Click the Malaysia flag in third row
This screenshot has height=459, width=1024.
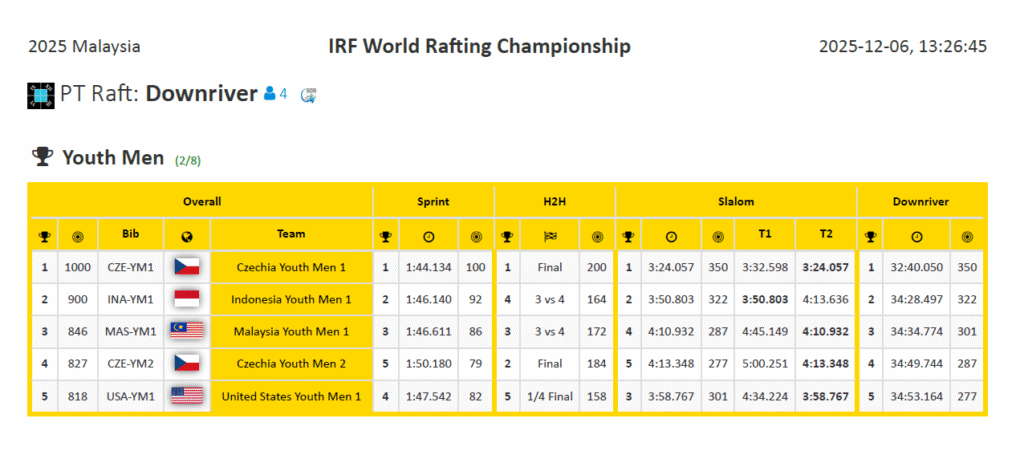click(x=187, y=331)
